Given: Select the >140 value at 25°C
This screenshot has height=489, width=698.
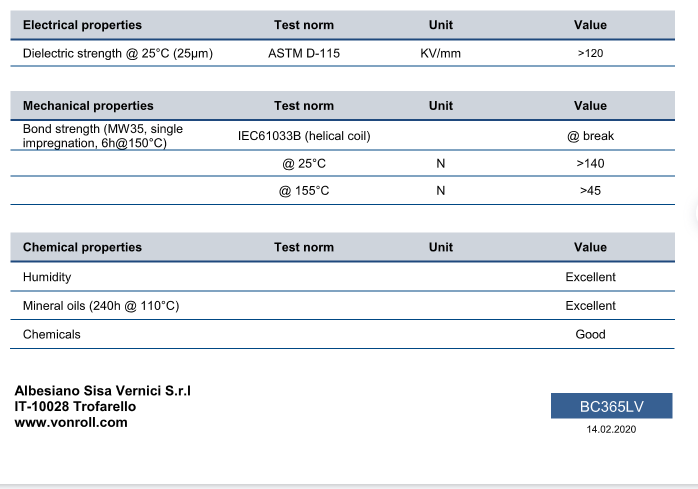Looking at the screenshot, I should pyautogui.click(x=590, y=163).
